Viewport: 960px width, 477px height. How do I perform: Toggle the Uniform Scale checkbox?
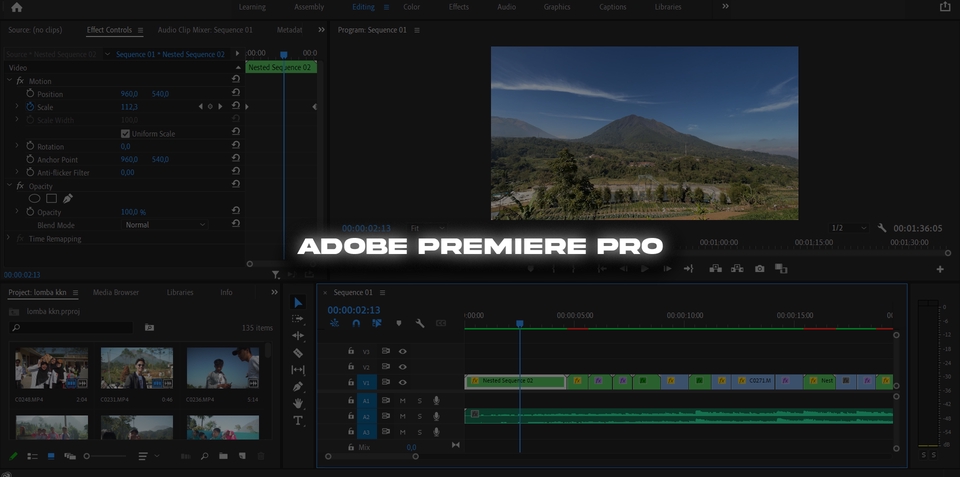coord(125,133)
